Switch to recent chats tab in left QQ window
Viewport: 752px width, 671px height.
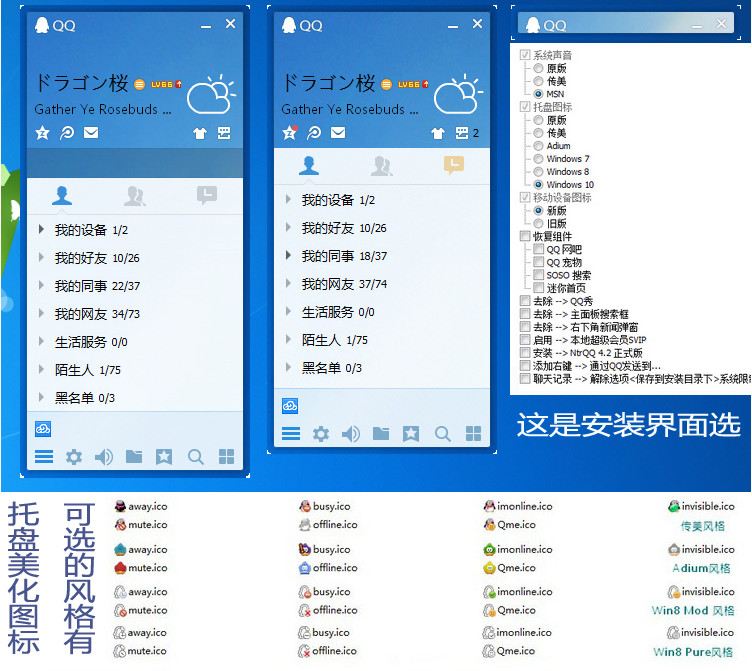click(x=207, y=195)
